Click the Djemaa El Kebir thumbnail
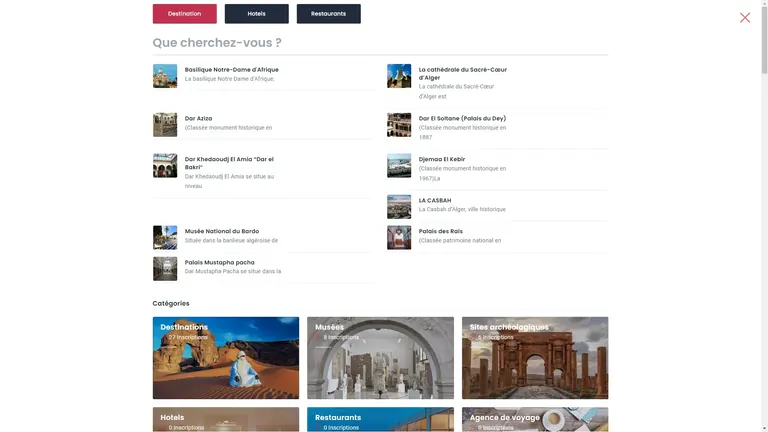 click(399, 165)
